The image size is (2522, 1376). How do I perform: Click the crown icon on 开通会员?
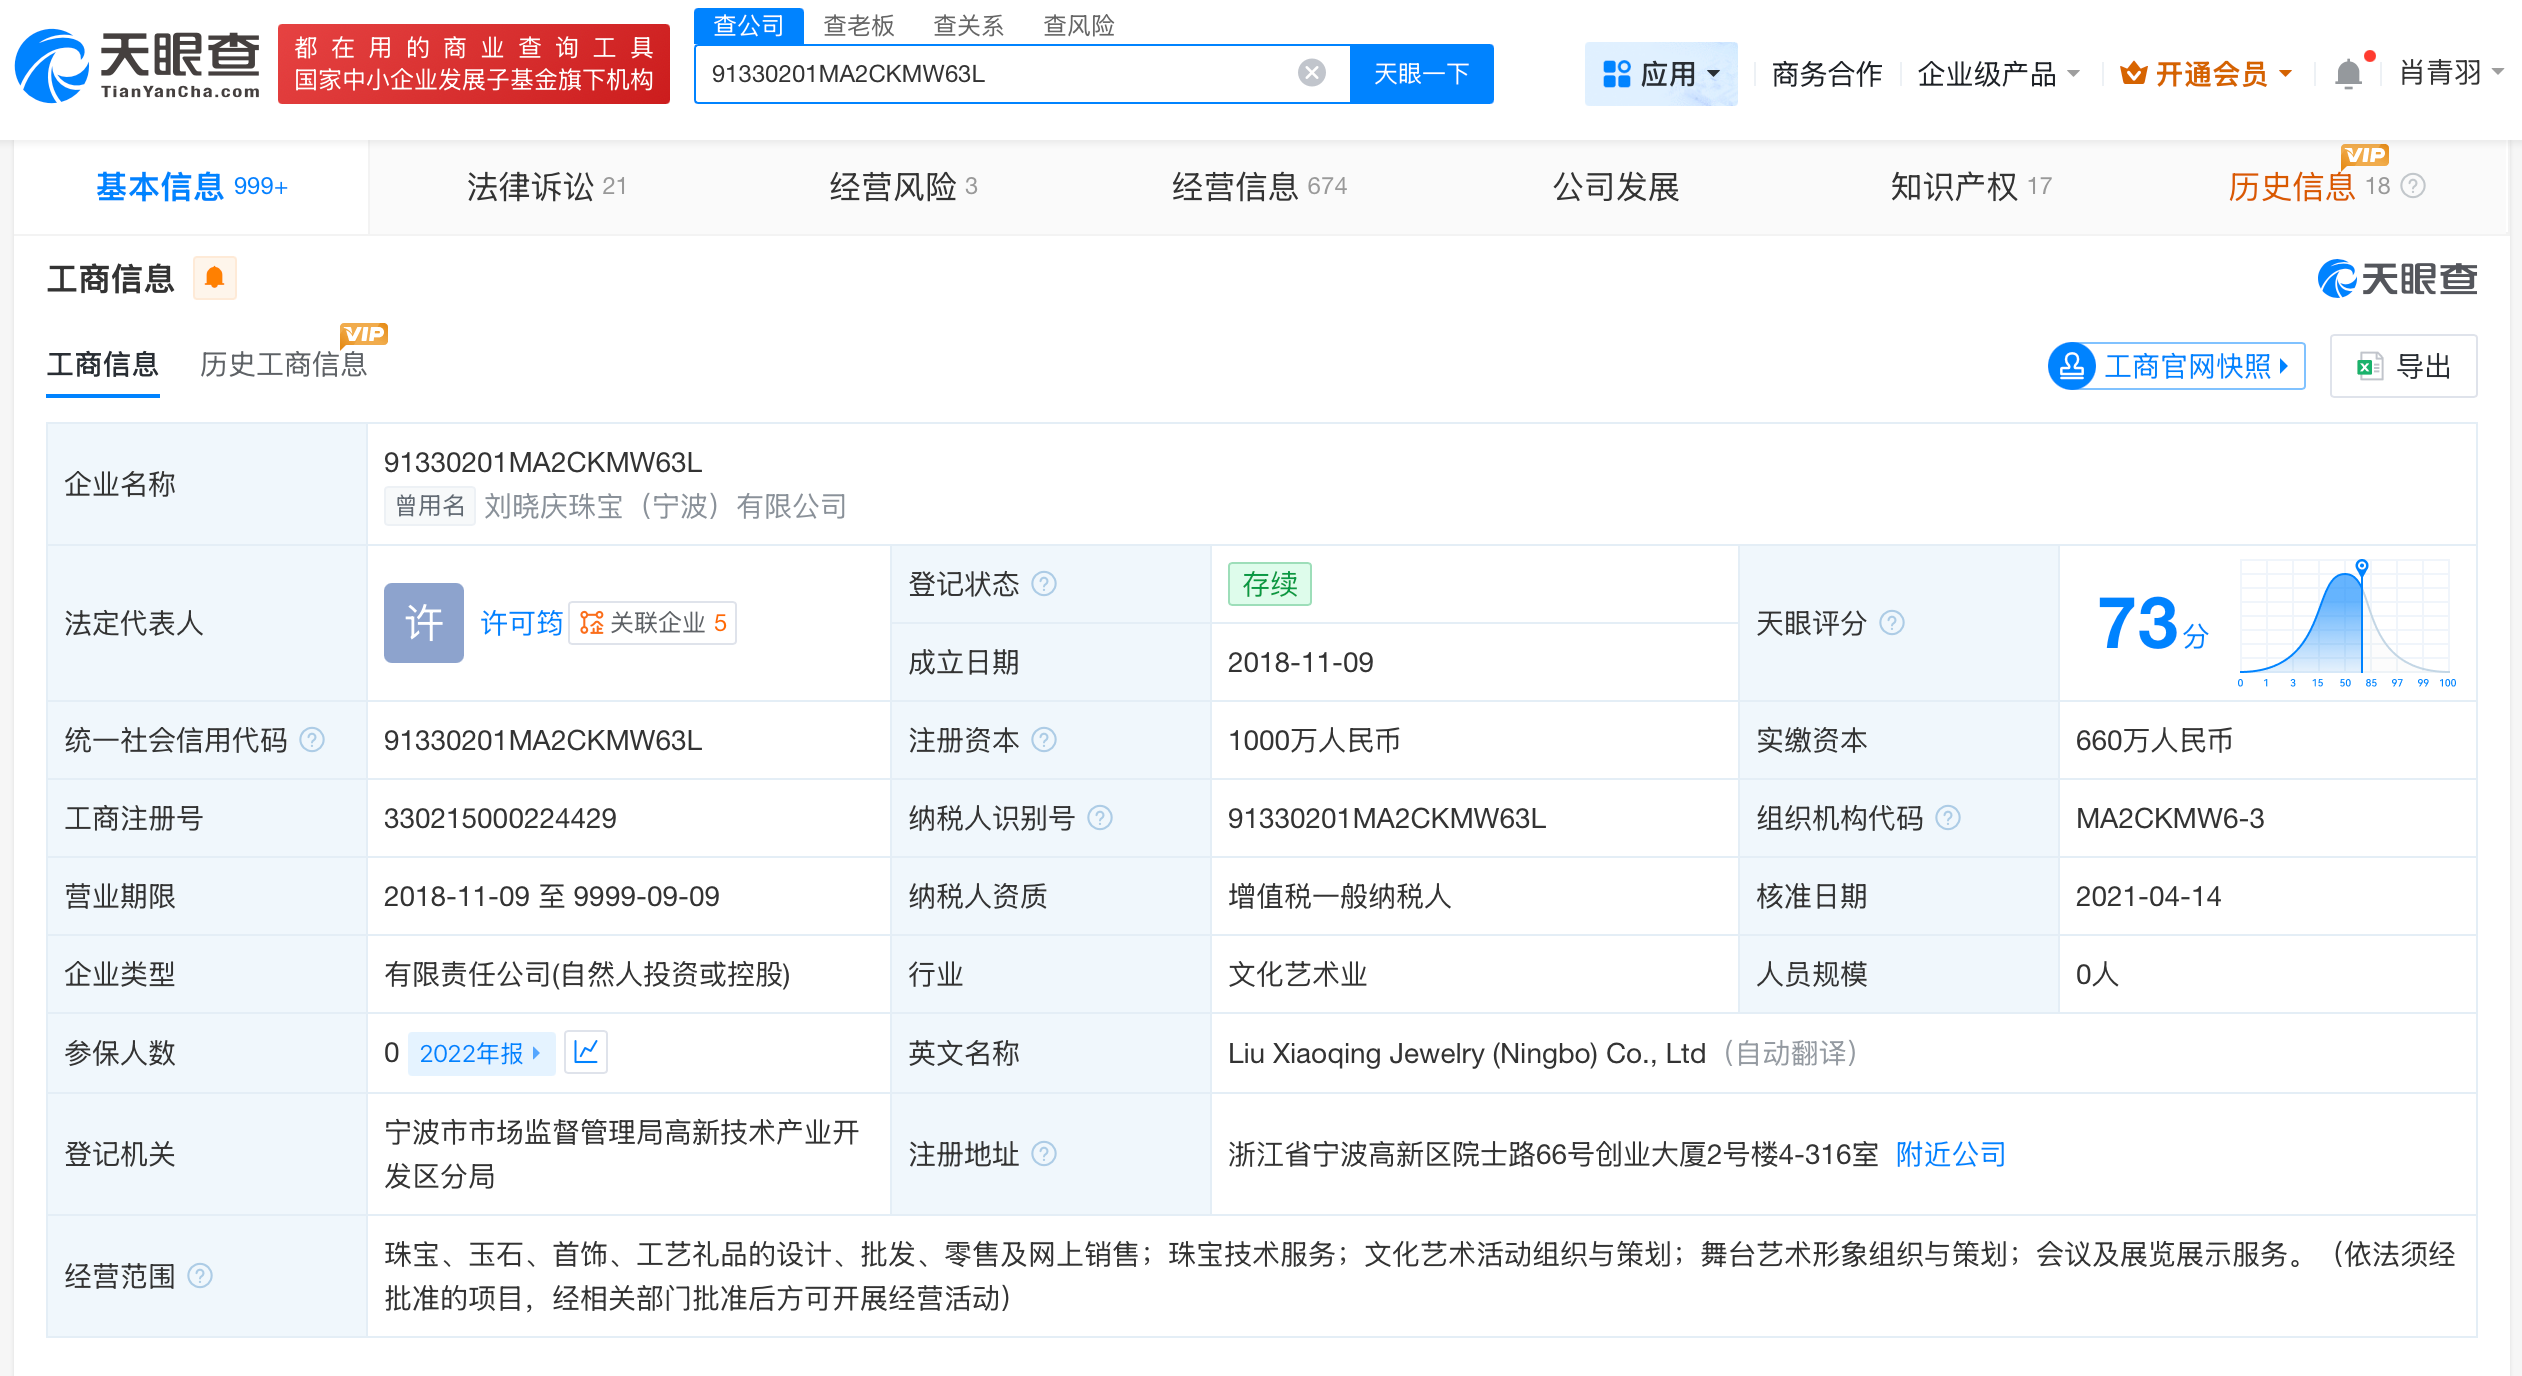pyautogui.click(x=2136, y=72)
